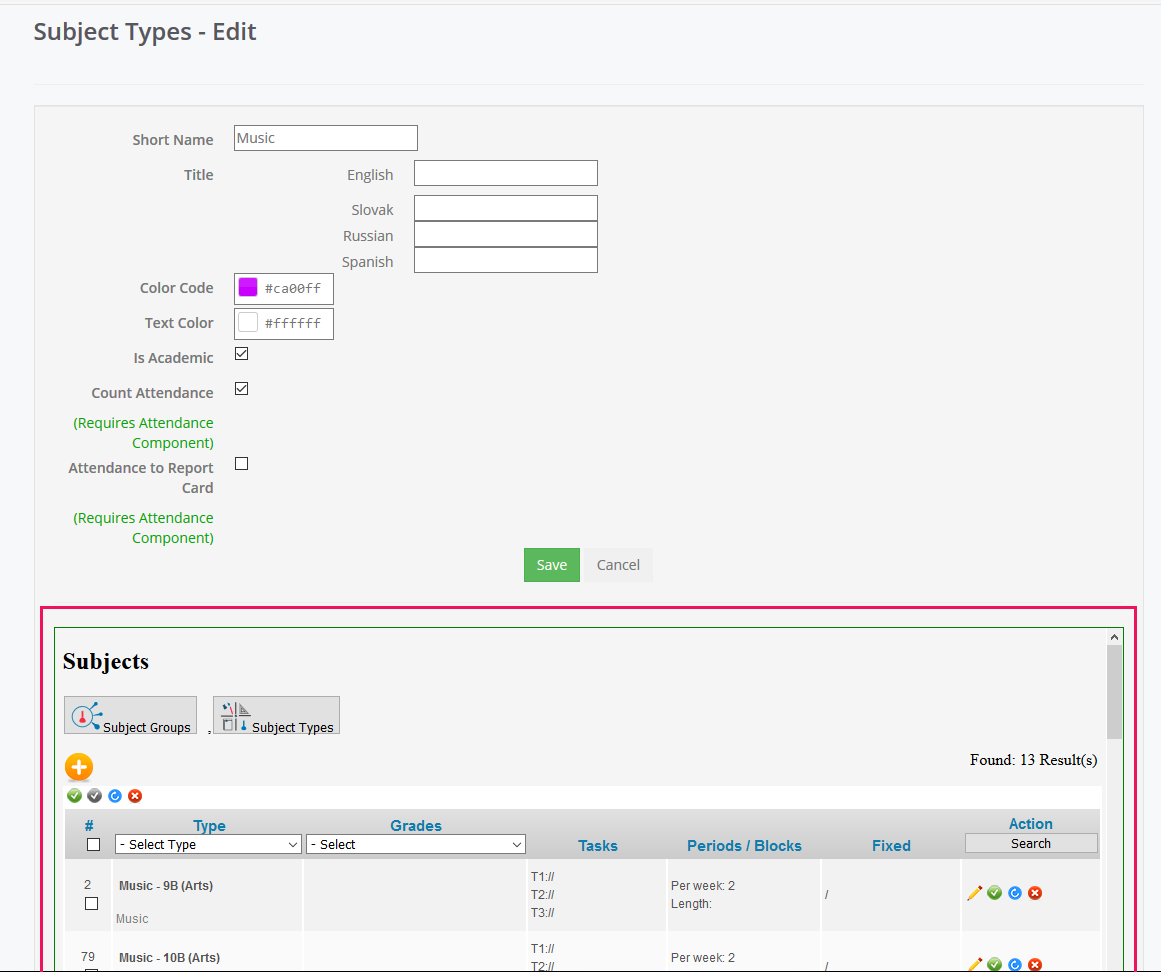Screen dimensions: 1161x972
Task: Click the Slovak title input field
Action: coord(506,208)
